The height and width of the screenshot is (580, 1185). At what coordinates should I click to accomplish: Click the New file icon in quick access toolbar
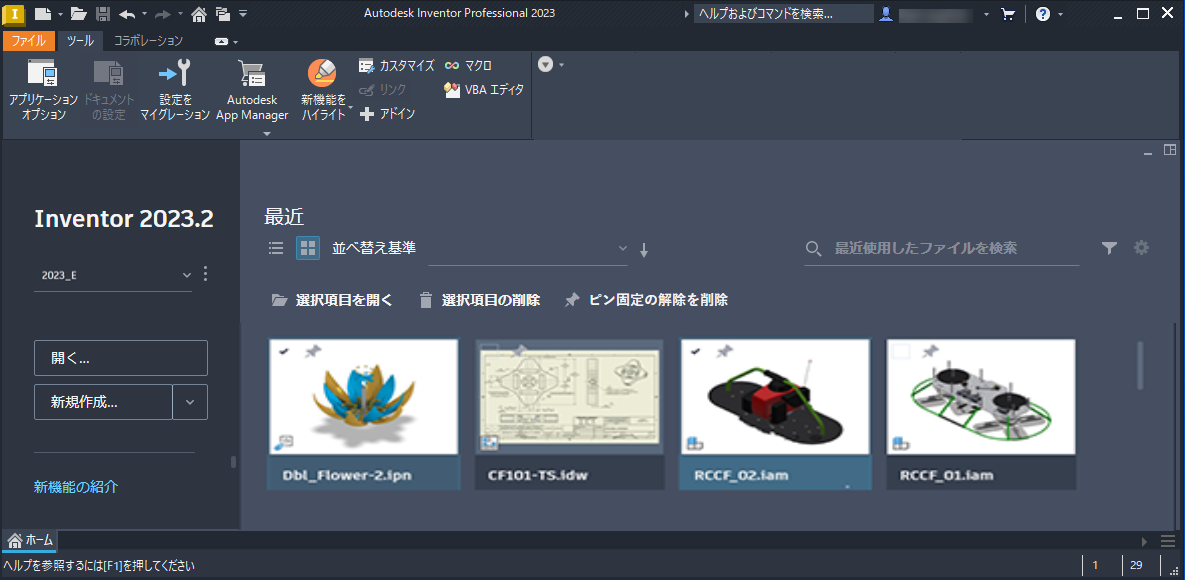point(44,14)
